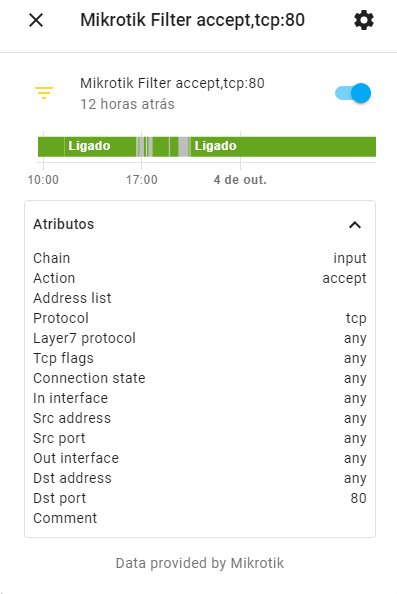Viewport: 397px width, 594px height.
Task: Collapse the Atributos section chevron
Action: [x=355, y=225]
